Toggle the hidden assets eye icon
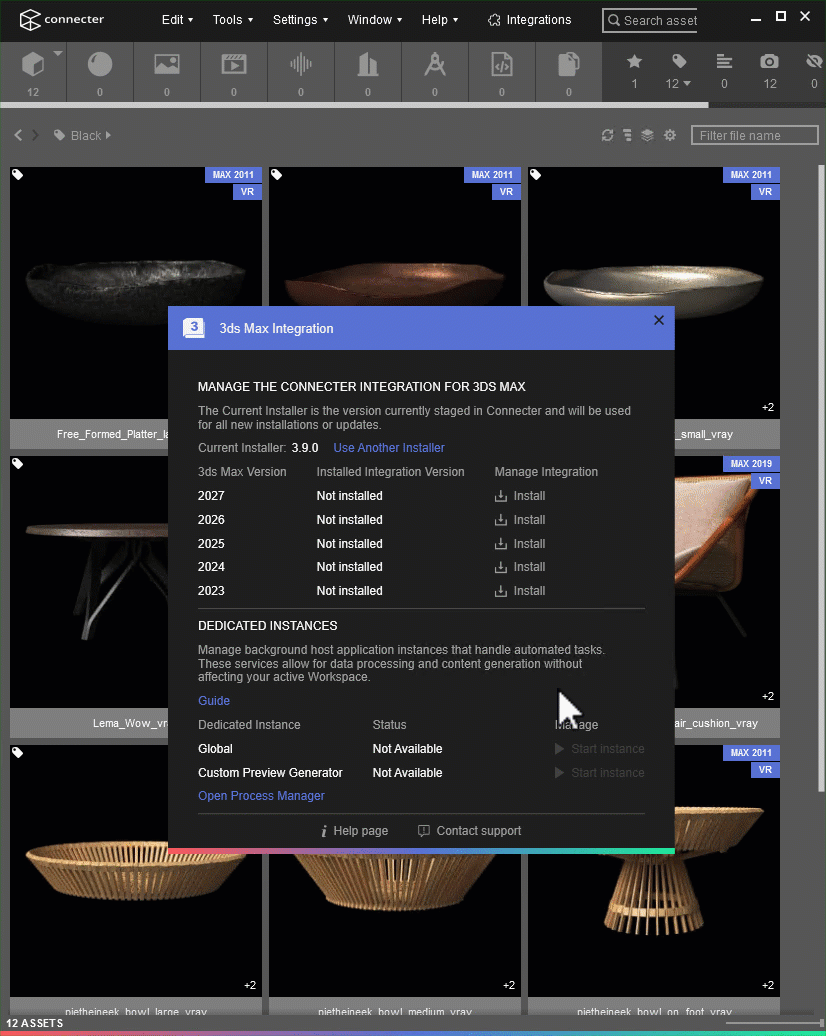Viewport: 826px width, 1036px height. pyautogui.click(x=814, y=61)
